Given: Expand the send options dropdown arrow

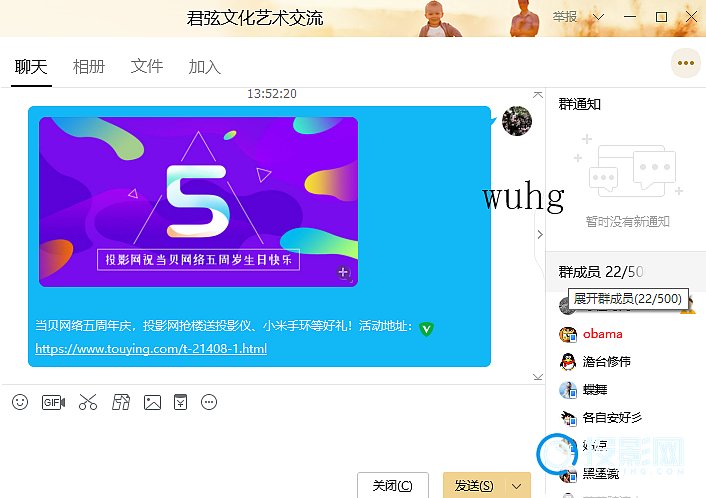Looking at the screenshot, I should point(517,486).
